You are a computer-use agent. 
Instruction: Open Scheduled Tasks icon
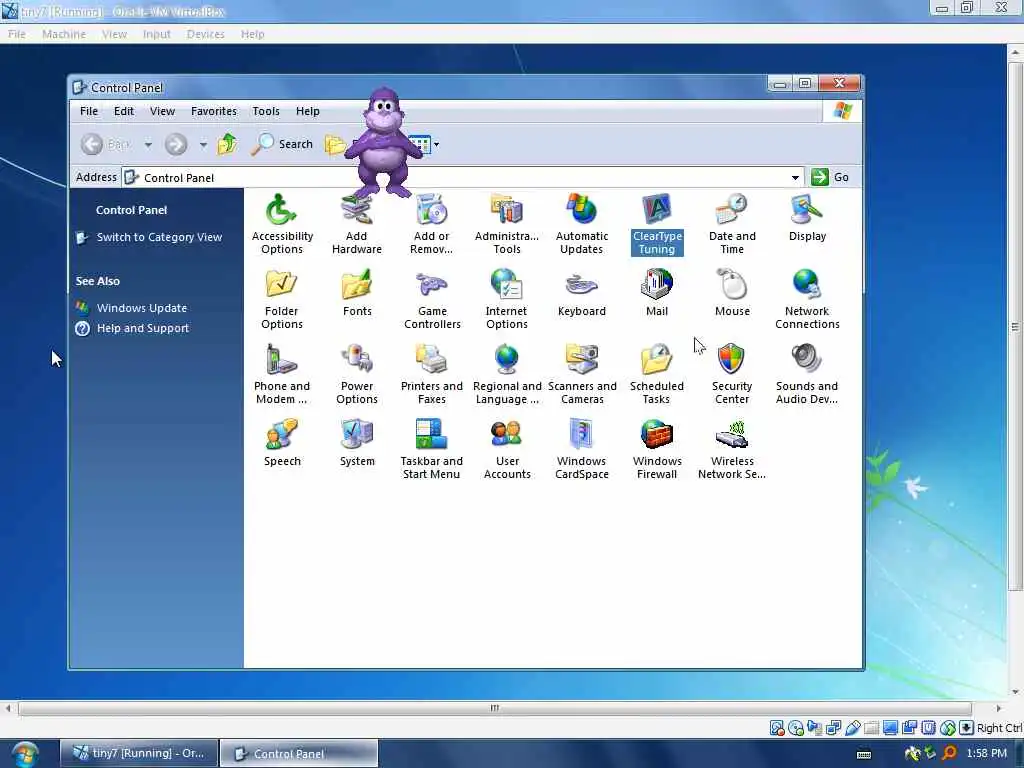[x=657, y=374]
